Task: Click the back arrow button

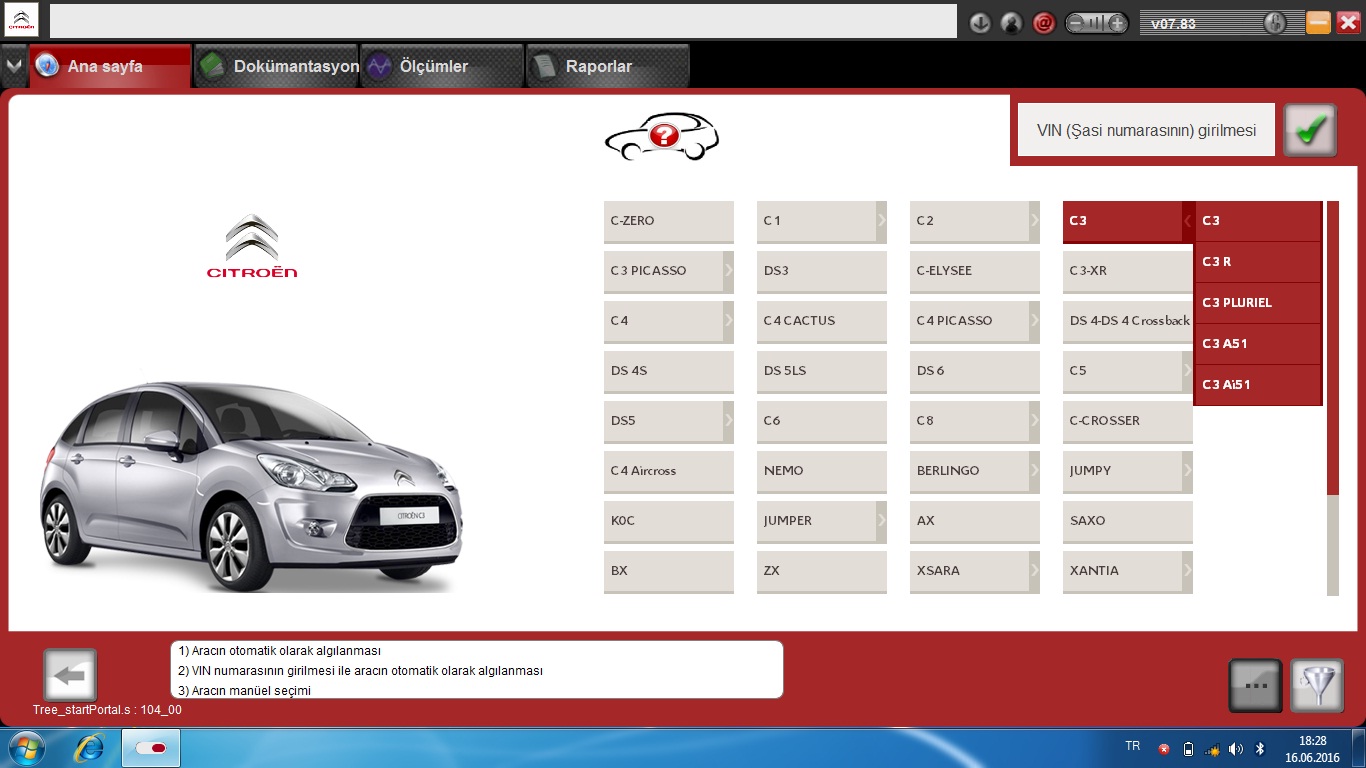Action: pos(70,675)
